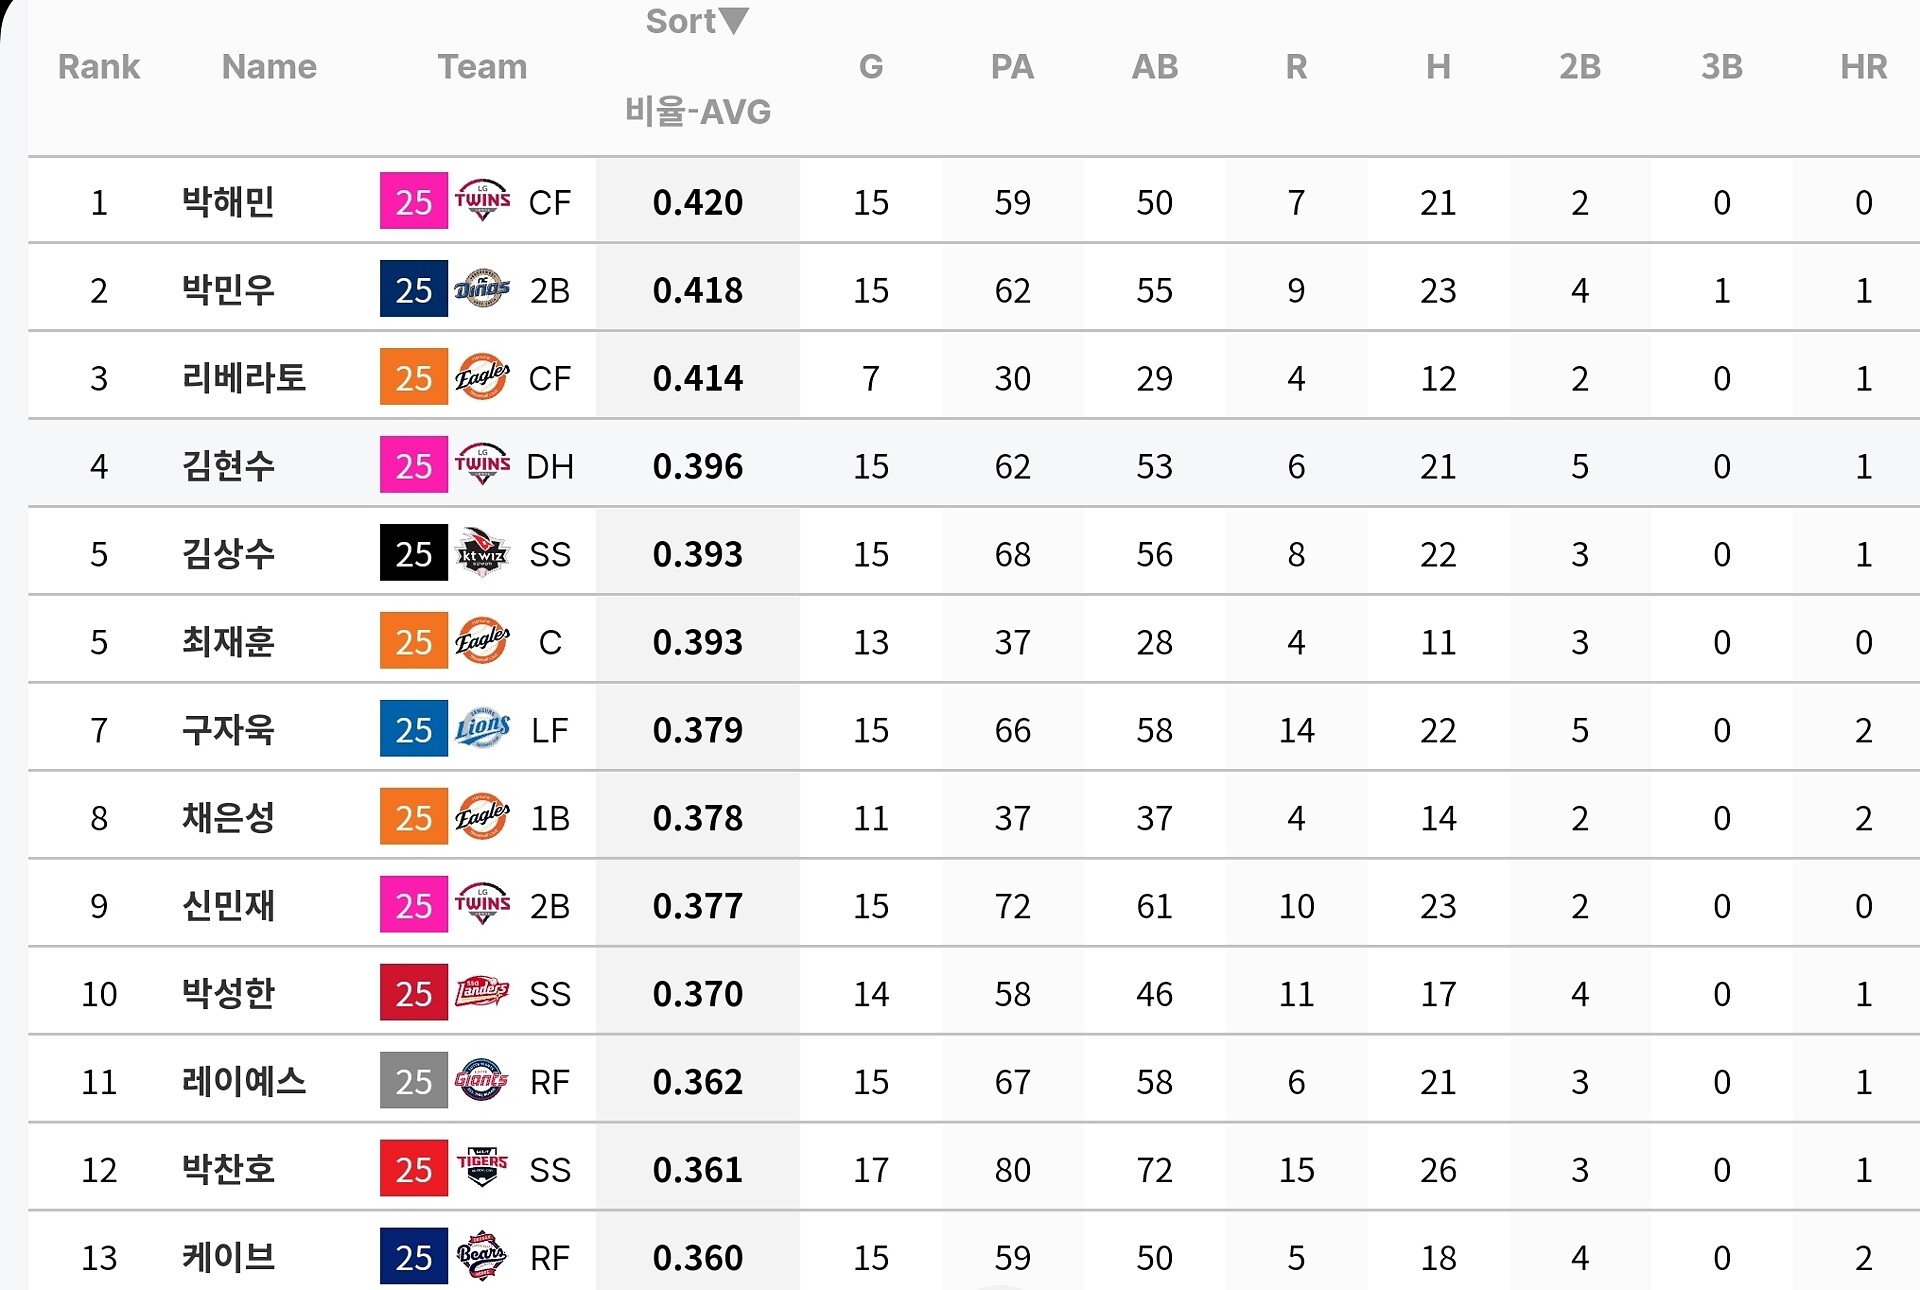The image size is (1920, 1290).
Task: Click Lotte Giants logo beside 레이예스
Action: pos(482,1081)
